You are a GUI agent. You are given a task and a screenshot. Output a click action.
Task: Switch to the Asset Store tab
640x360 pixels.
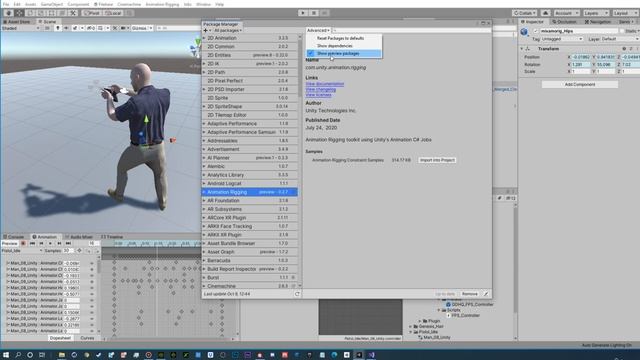click(x=17, y=21)
